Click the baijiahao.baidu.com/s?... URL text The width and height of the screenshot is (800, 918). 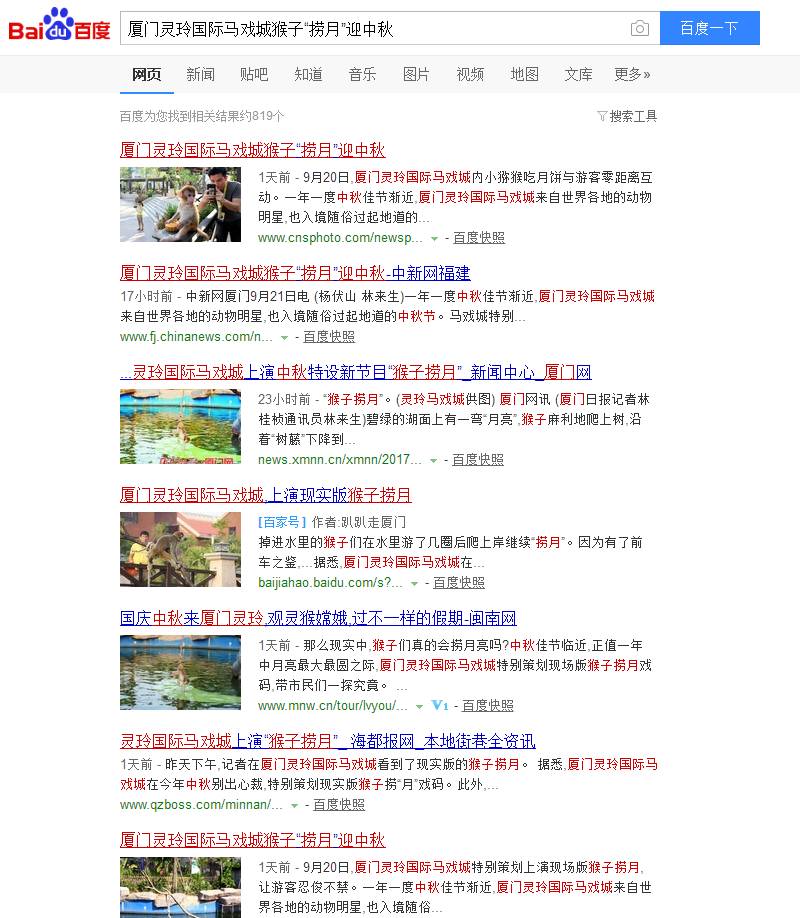330,583
